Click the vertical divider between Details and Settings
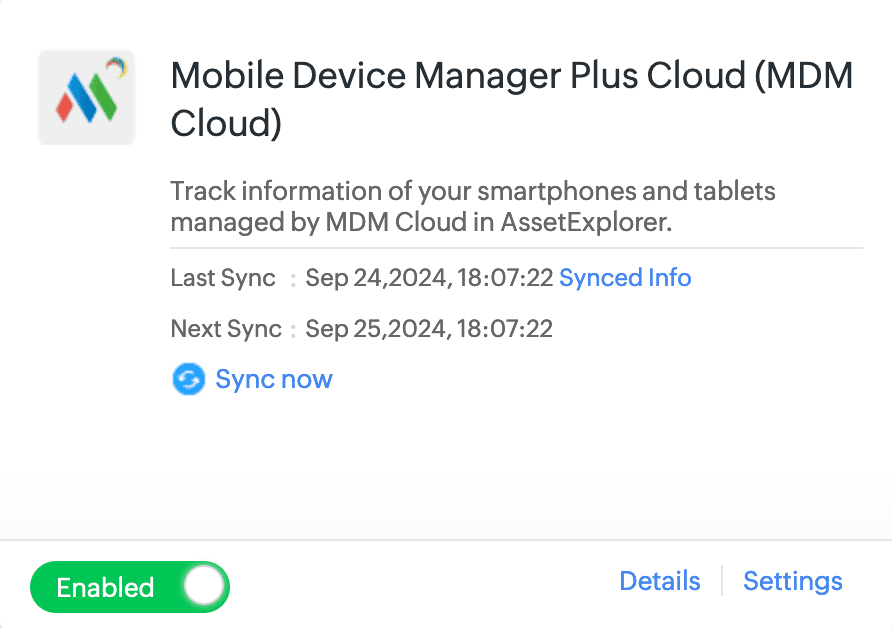 coord(722,581)
